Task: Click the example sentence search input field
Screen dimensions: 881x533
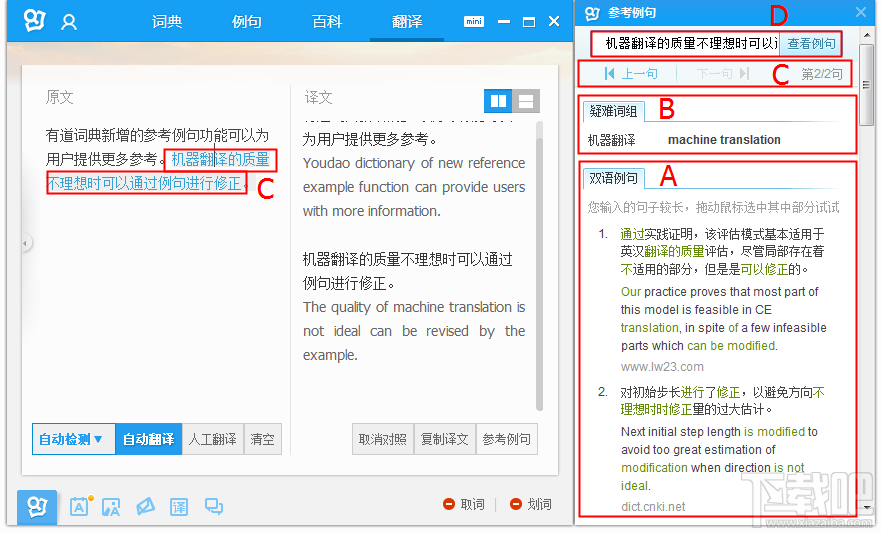Action: tap(685, 44)
